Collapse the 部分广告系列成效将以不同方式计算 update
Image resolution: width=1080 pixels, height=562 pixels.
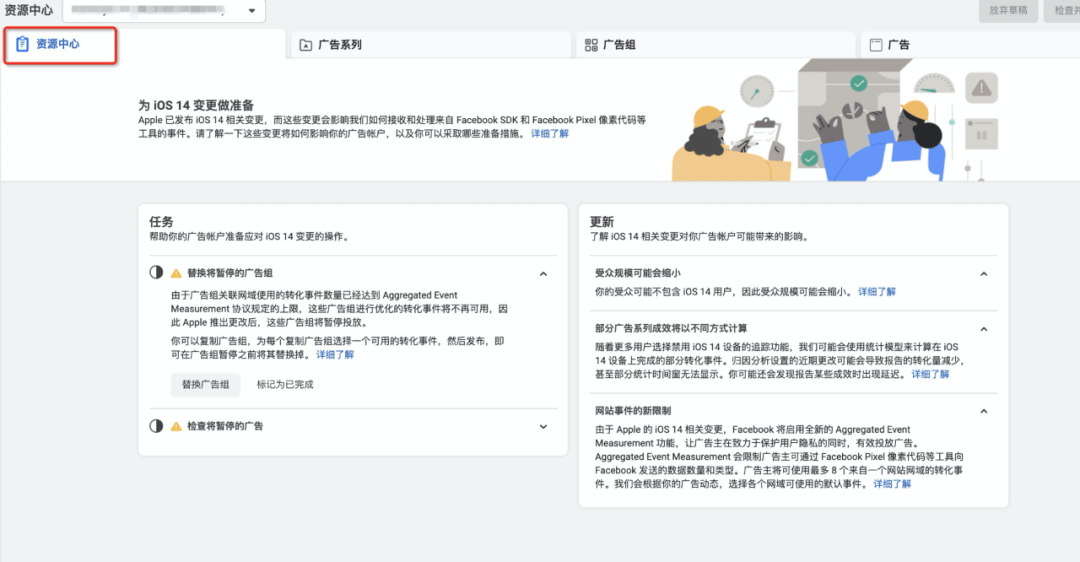point(984,329)
